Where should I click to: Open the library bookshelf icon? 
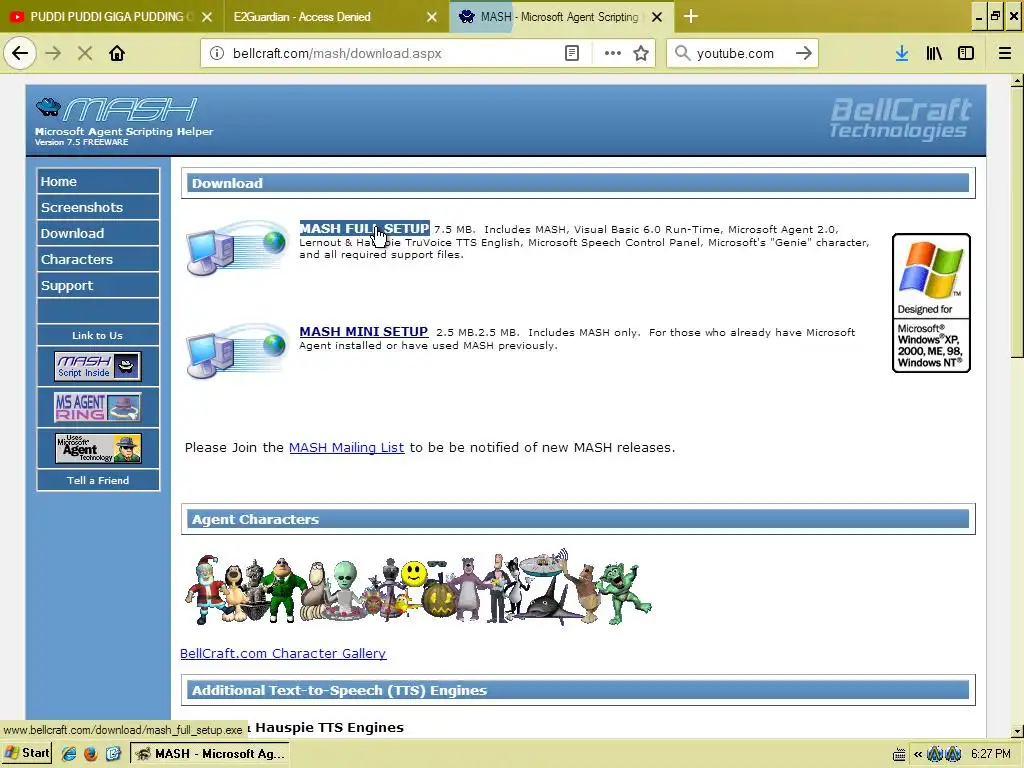click(934, 53)
